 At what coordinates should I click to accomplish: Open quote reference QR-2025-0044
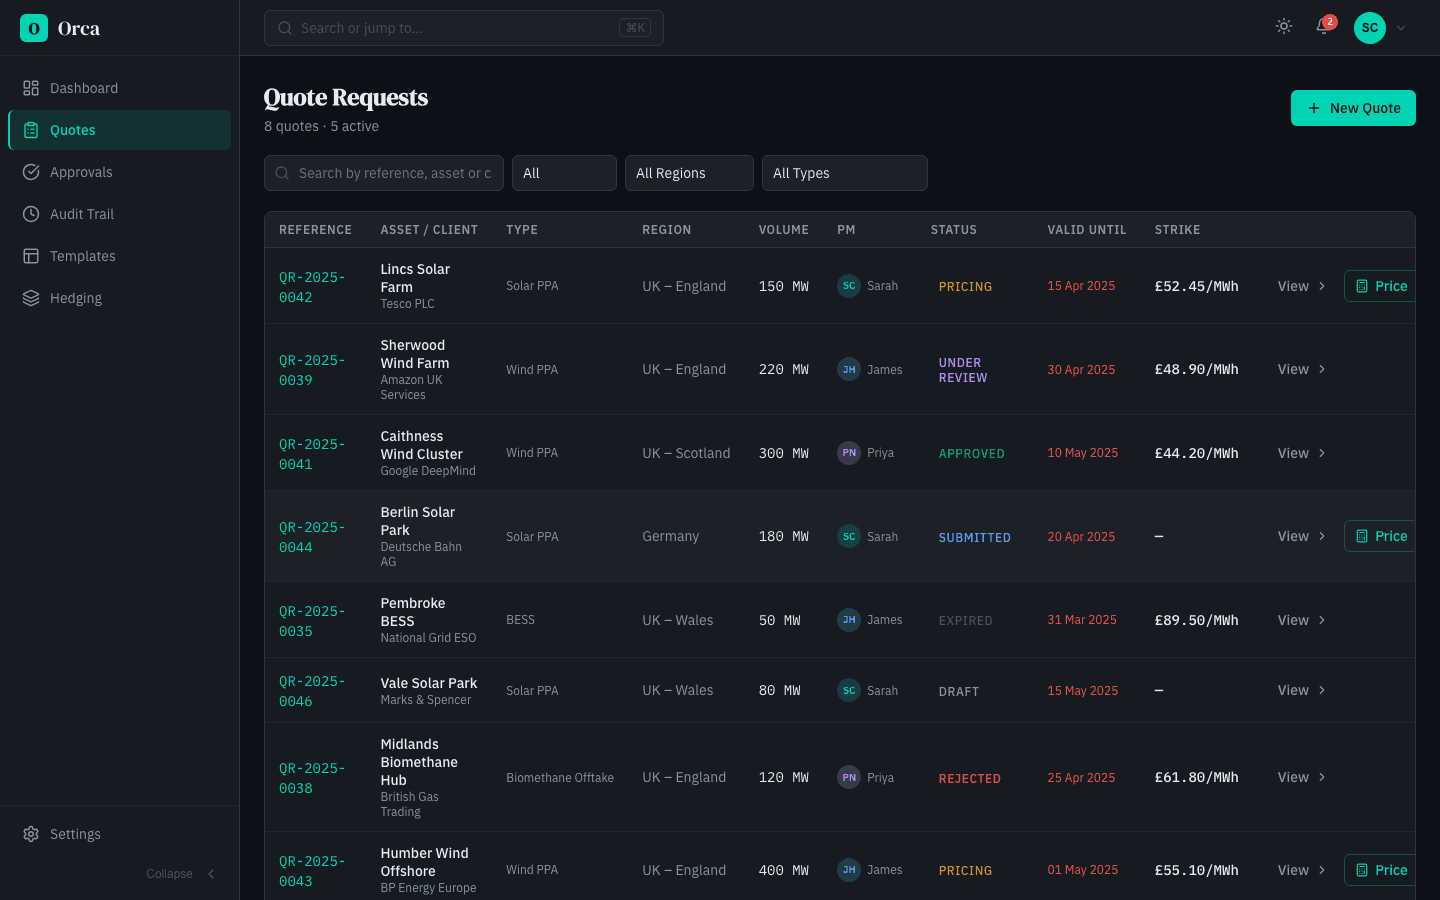click(x=312, y=537)
